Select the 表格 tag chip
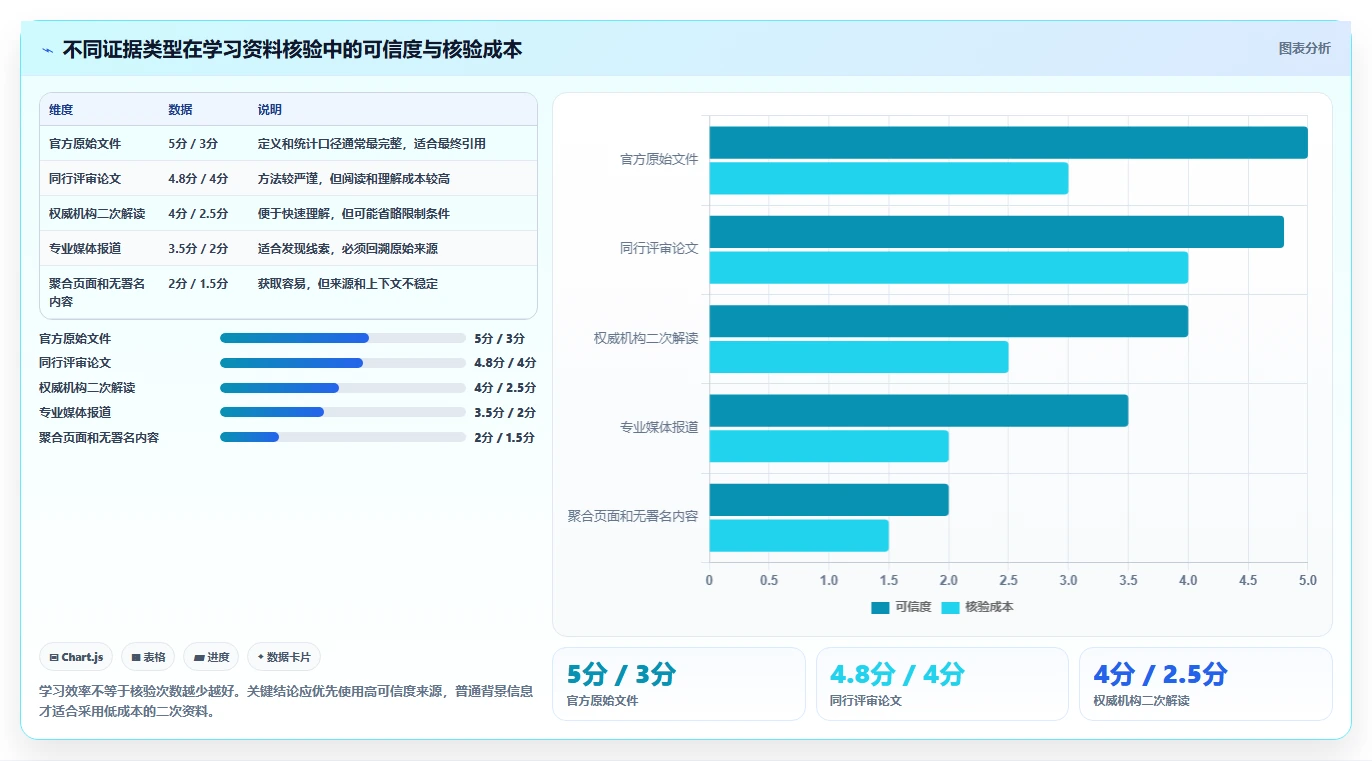The height and width of the screenshot is (761, 1372). point(148,657)
